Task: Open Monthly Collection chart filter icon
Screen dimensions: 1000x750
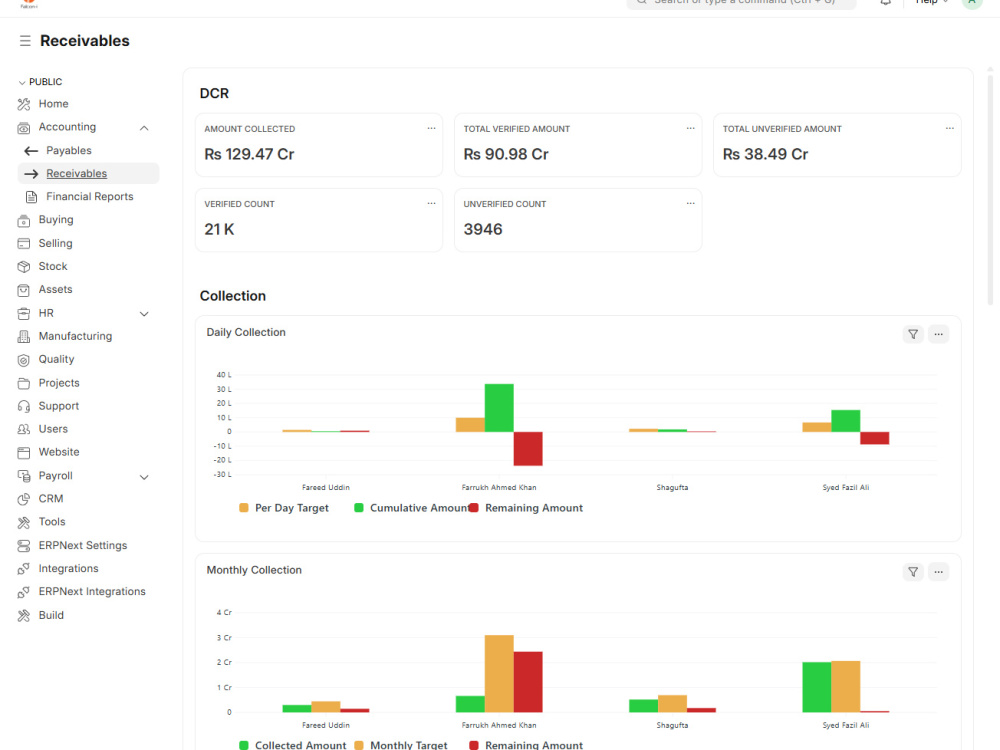Action: (913, 572)
